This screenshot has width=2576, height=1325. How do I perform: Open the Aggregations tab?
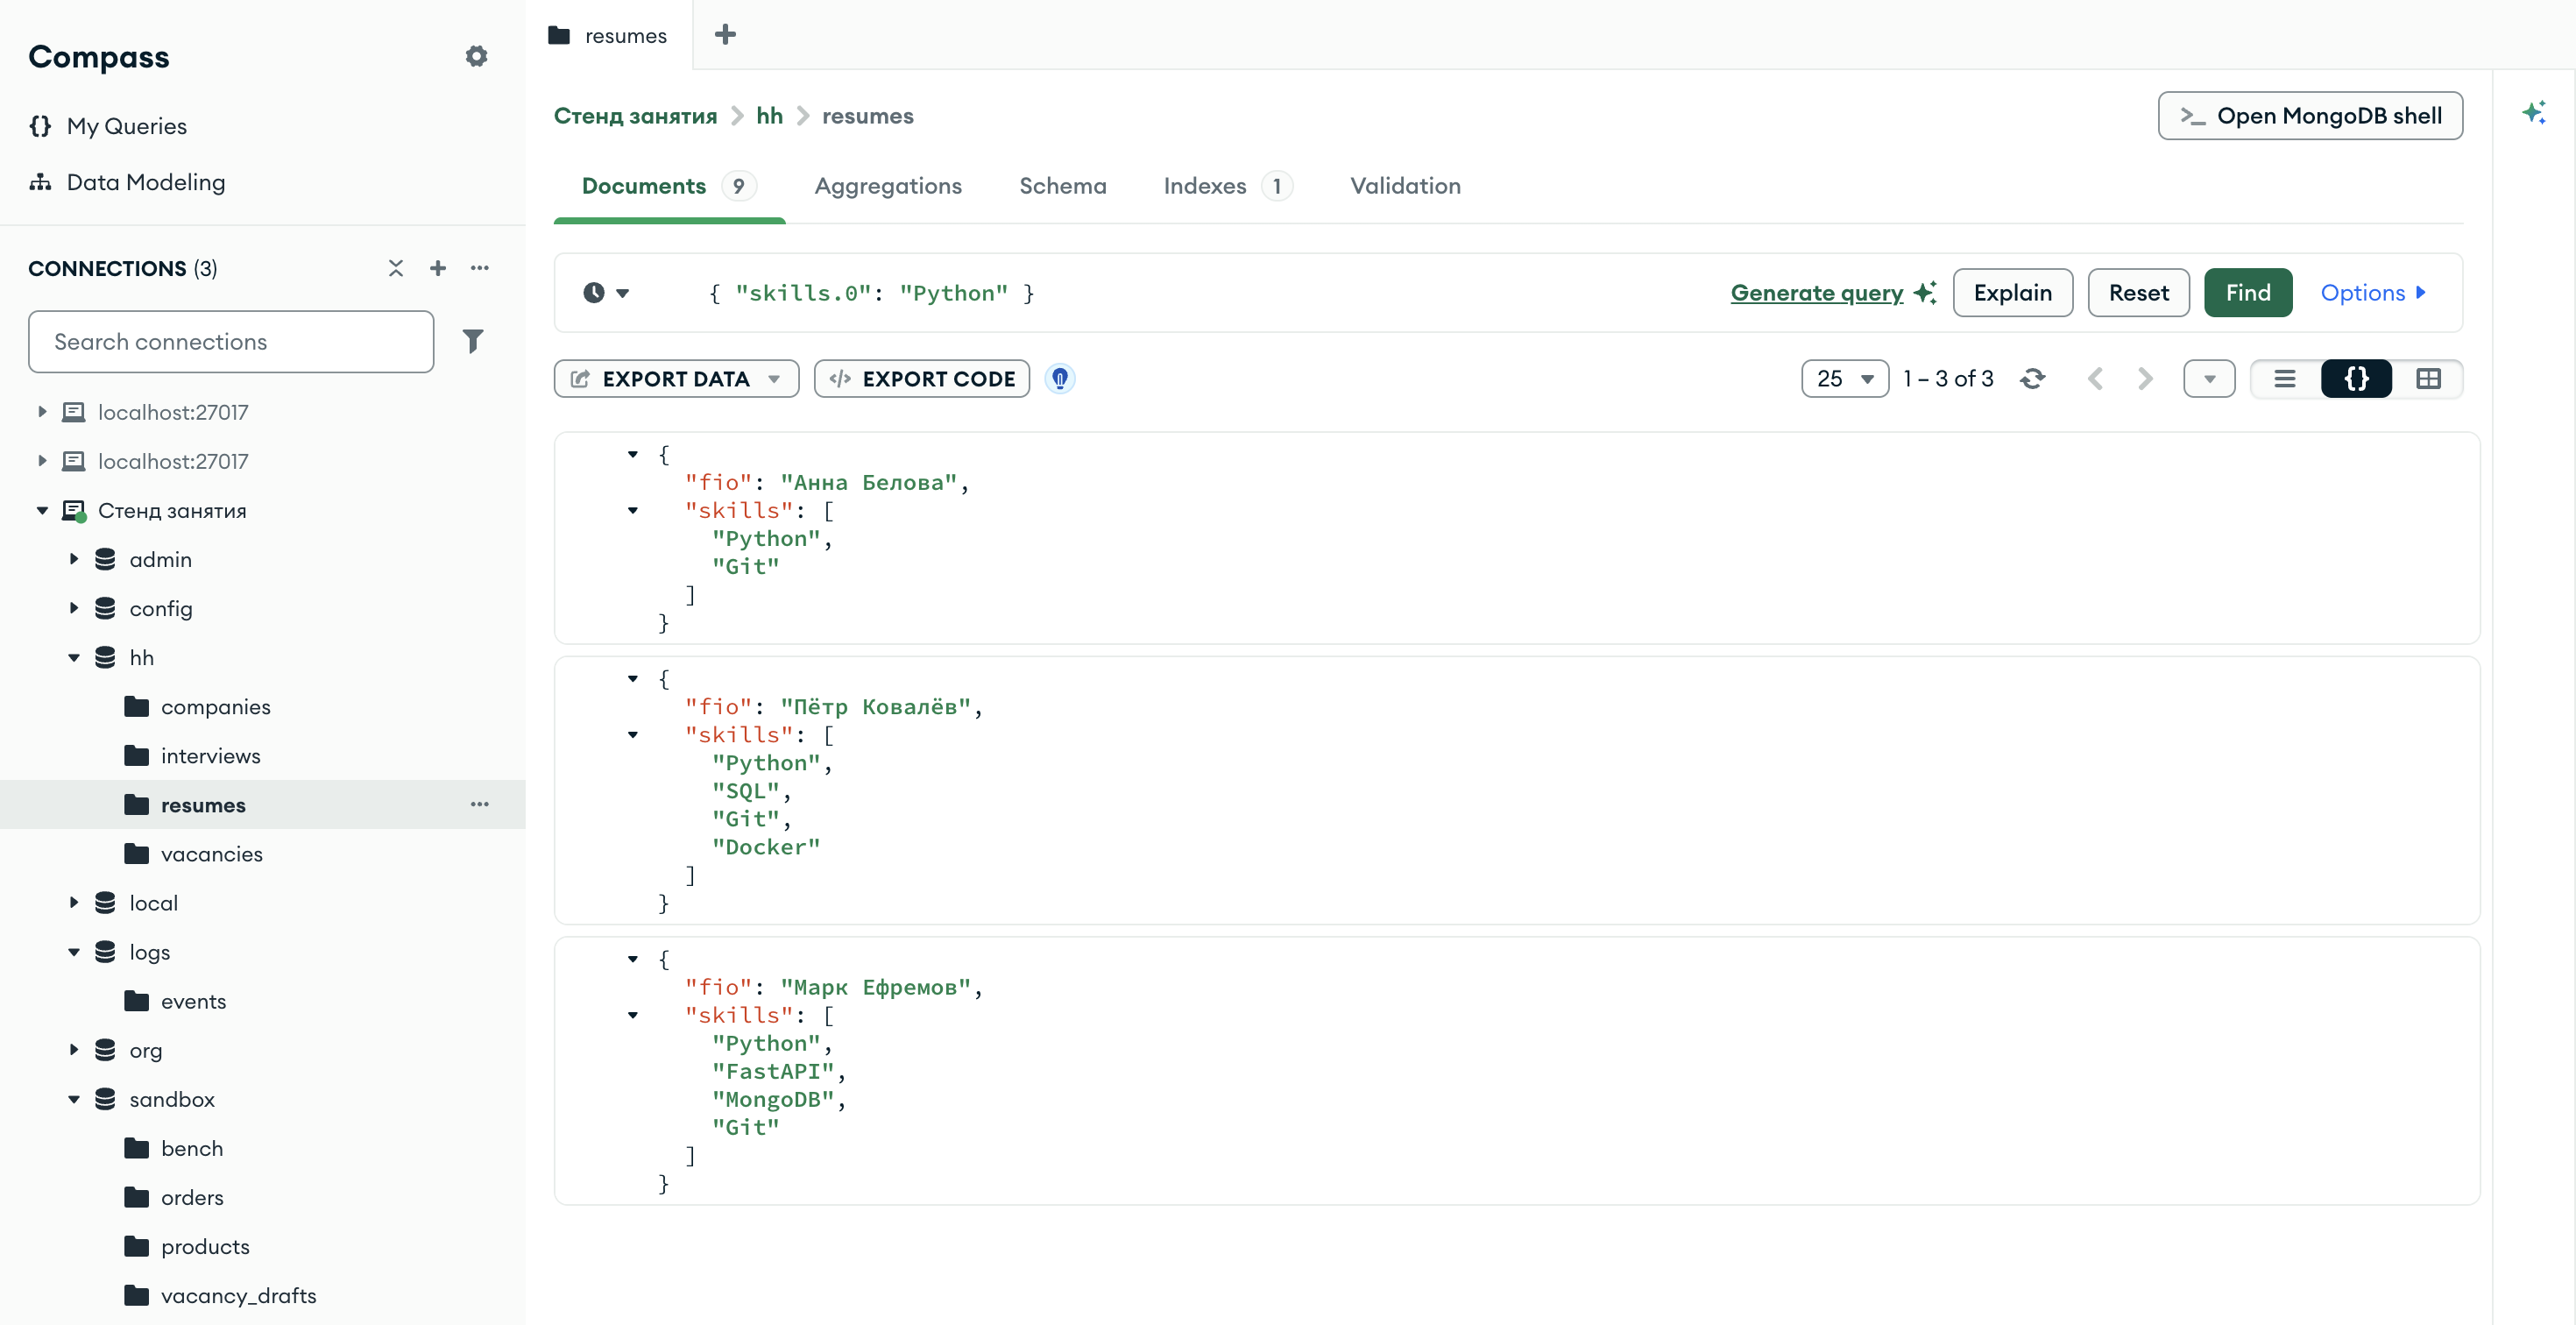coord(888,186)
